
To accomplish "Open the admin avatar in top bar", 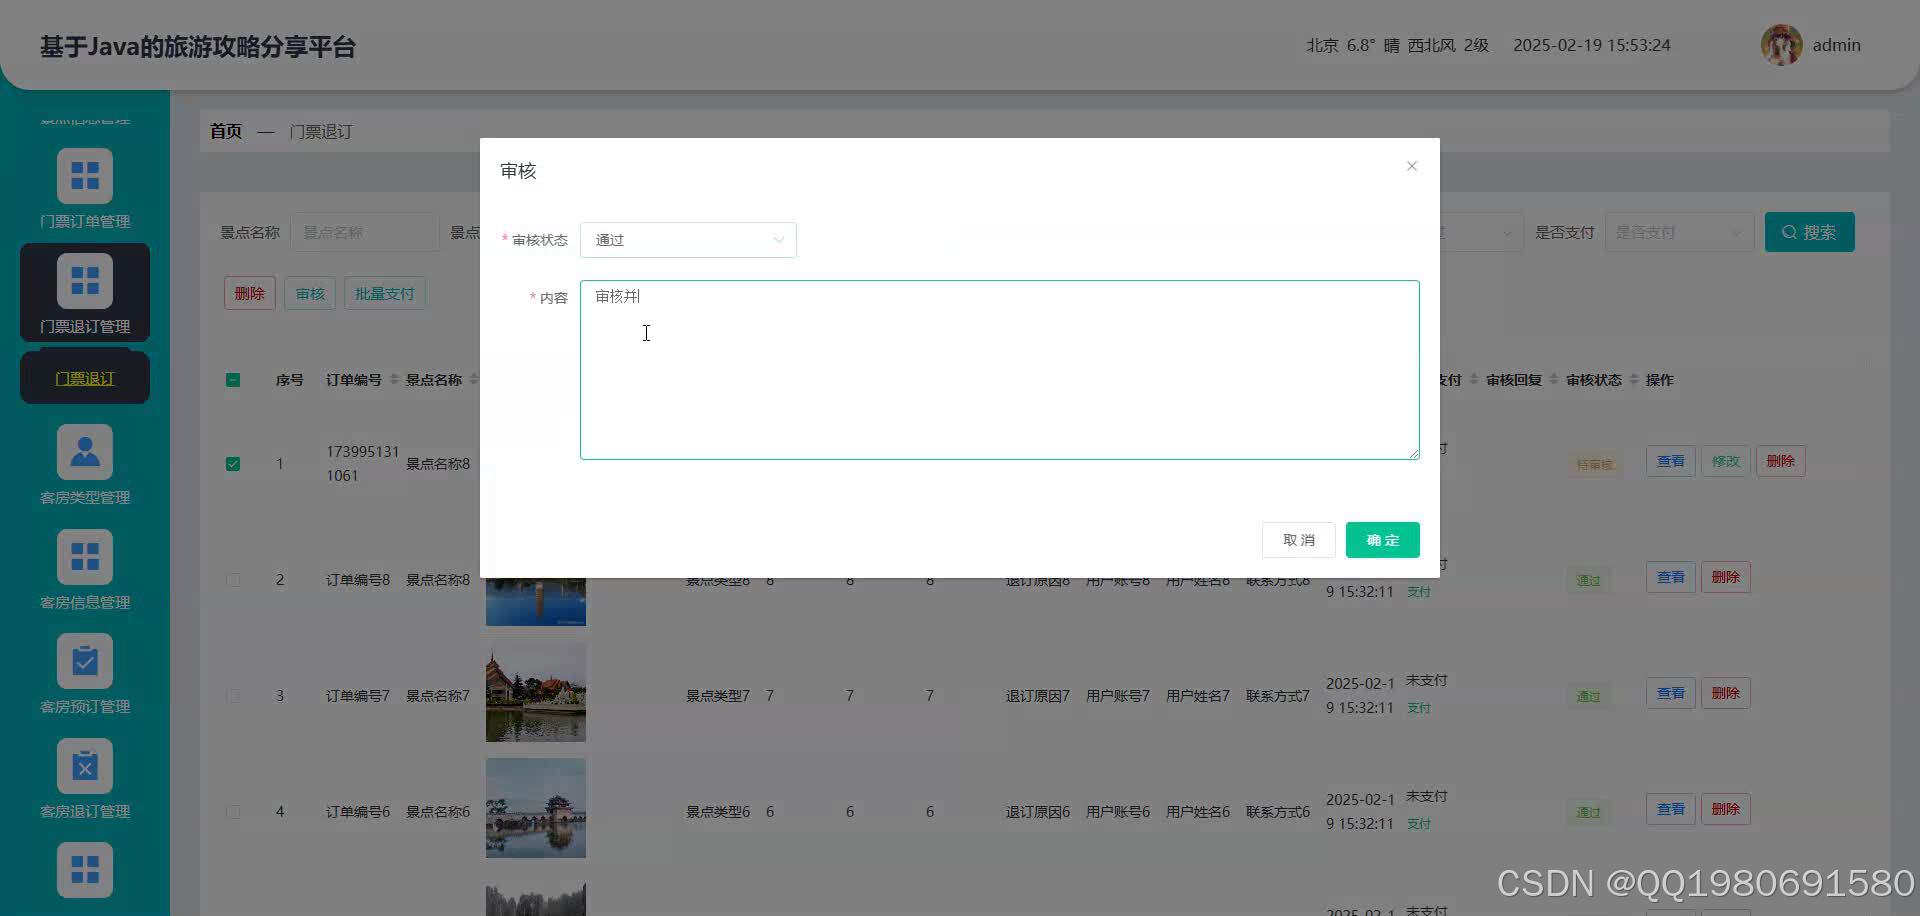I will click(x=1782, y=45).
